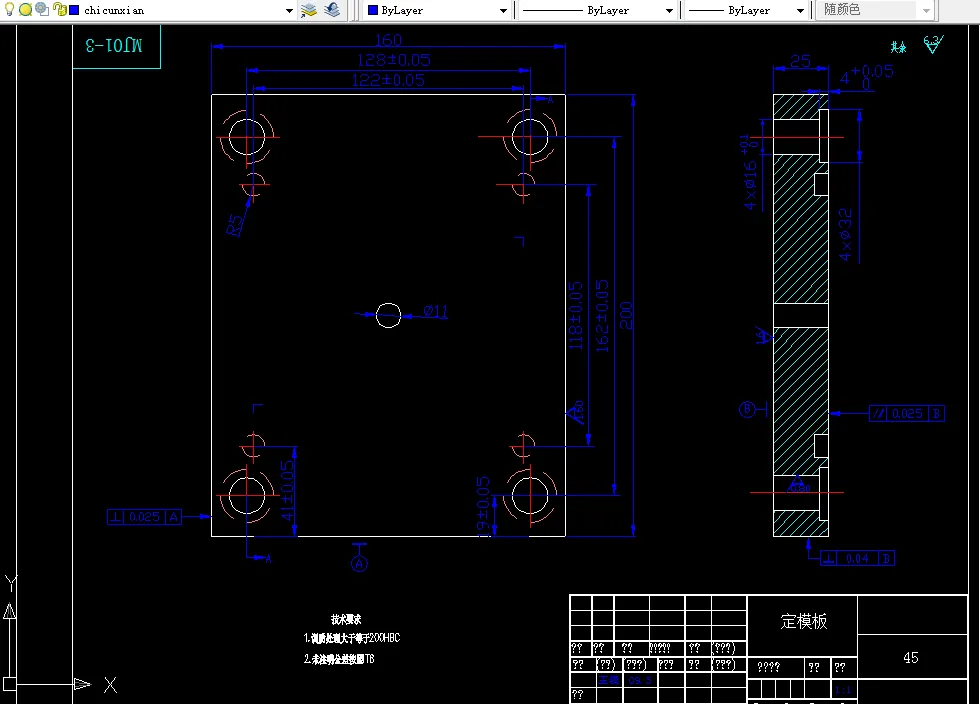Toggle the layer freeze sun icon

pos(26,9)
